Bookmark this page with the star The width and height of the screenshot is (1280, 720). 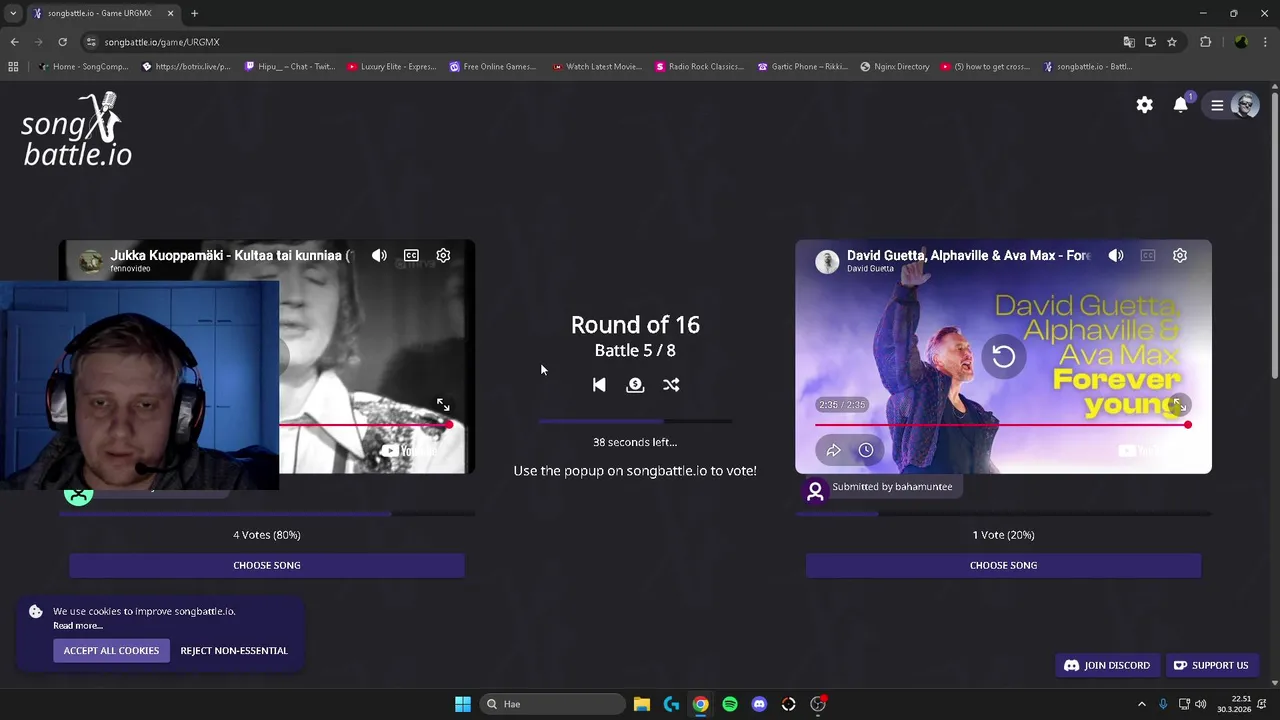tap(1172, 42)
